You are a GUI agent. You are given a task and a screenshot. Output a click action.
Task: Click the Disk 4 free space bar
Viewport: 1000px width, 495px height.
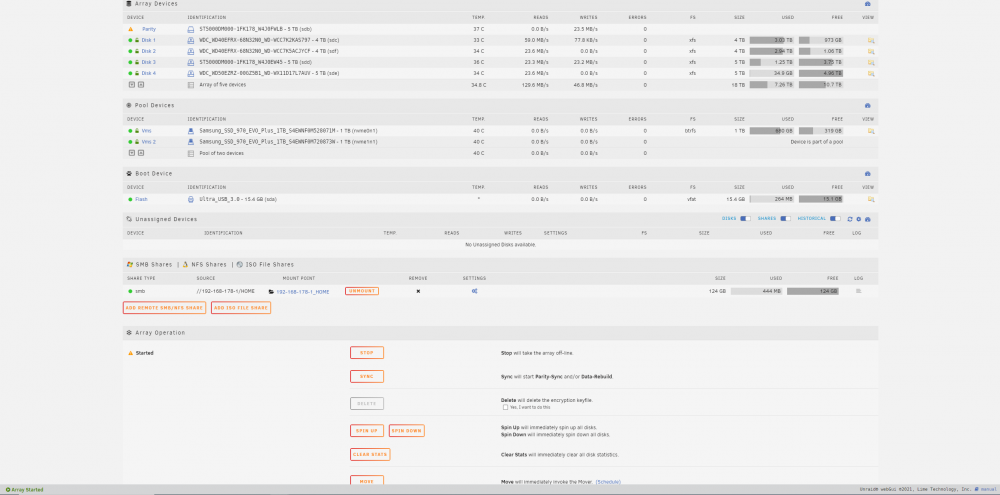click(821, 73)
